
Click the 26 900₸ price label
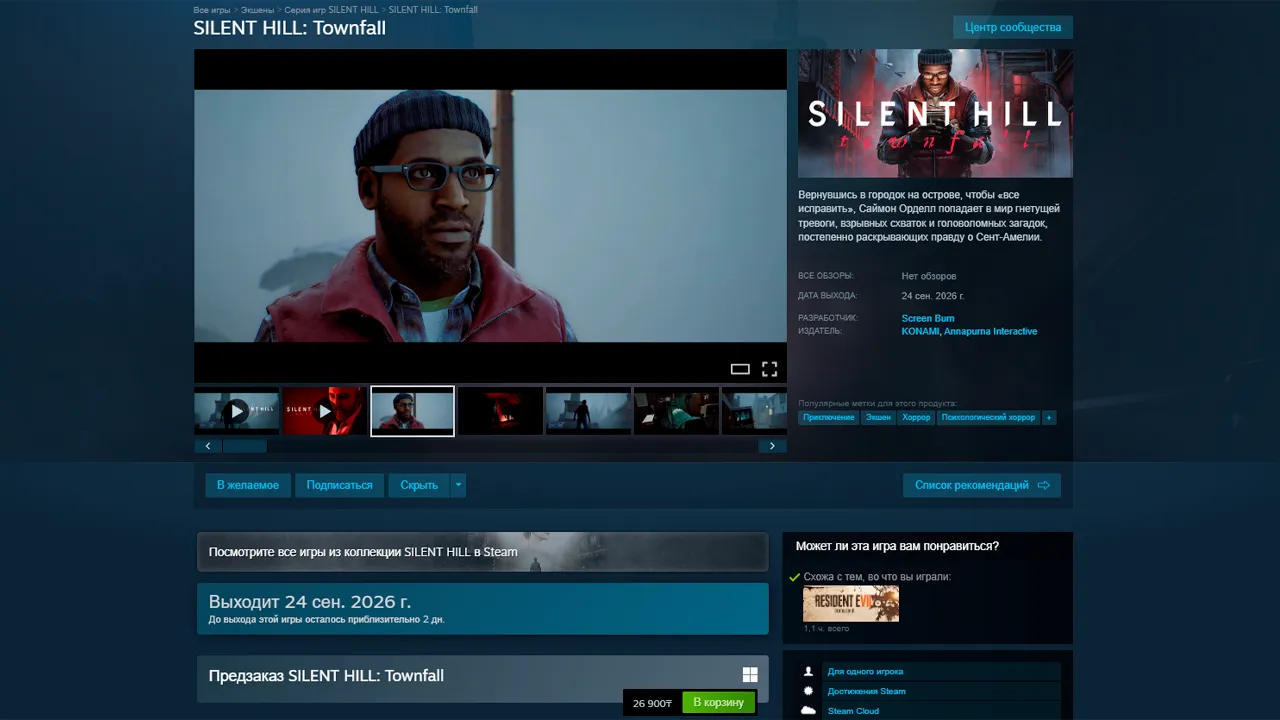652,703
